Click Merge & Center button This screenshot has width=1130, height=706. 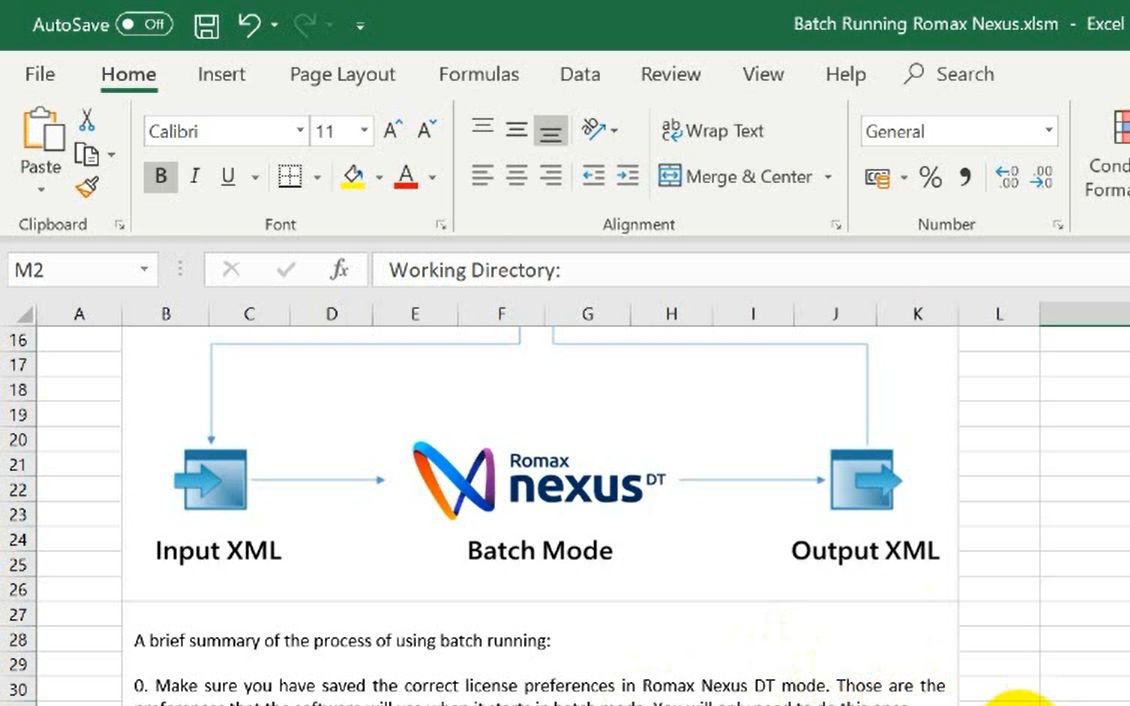[735, 176]
